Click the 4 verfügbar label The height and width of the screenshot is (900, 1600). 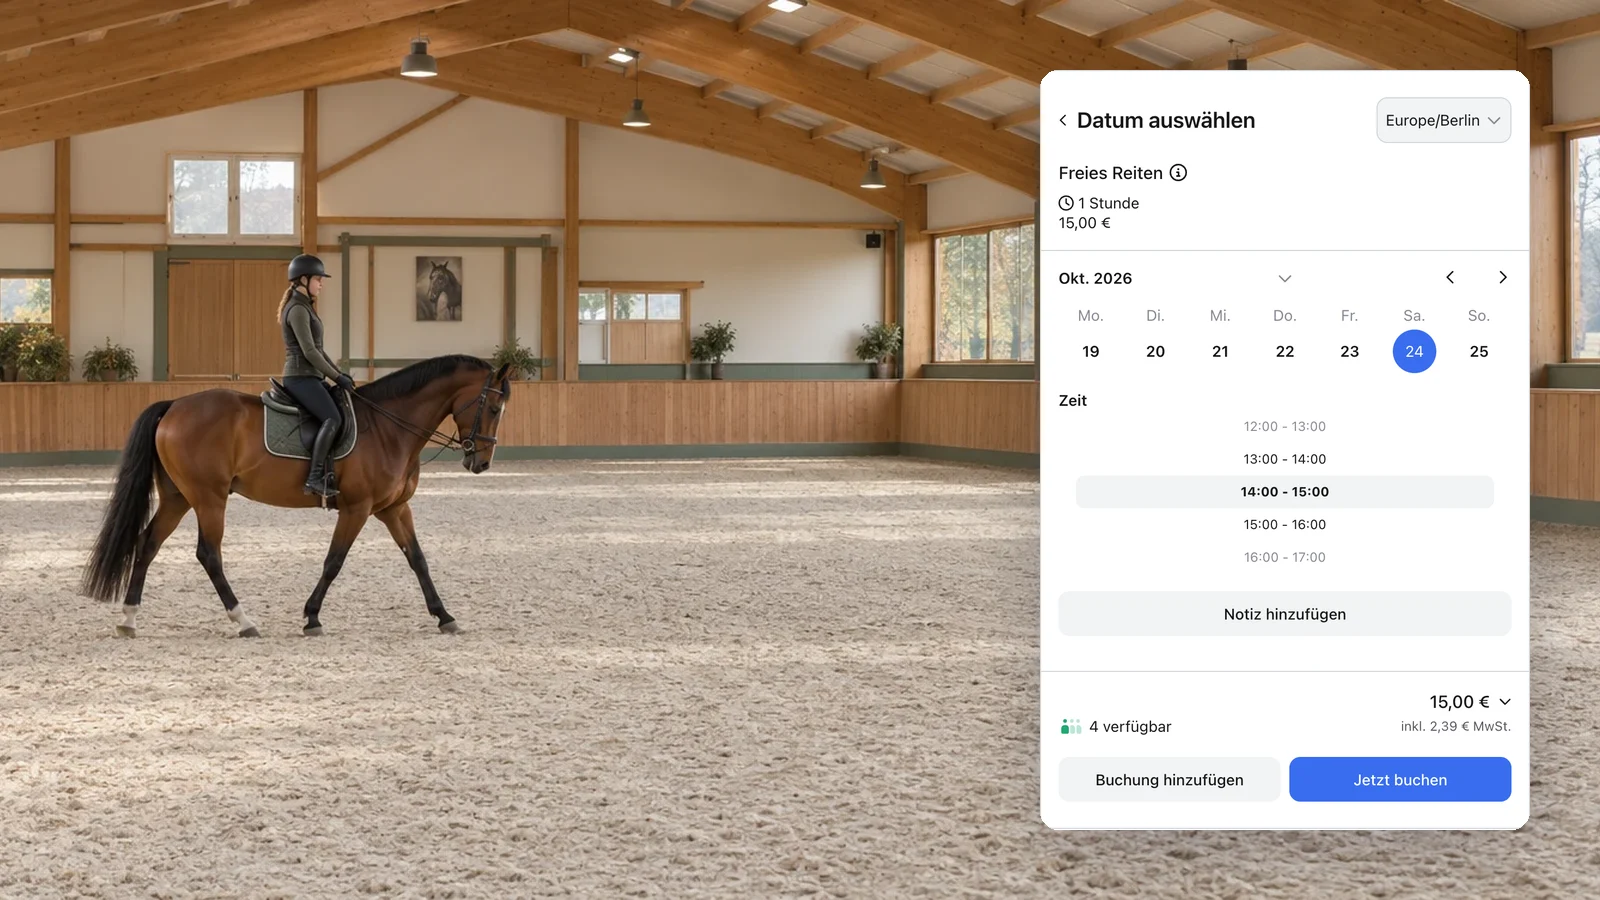coord(1130,727)
